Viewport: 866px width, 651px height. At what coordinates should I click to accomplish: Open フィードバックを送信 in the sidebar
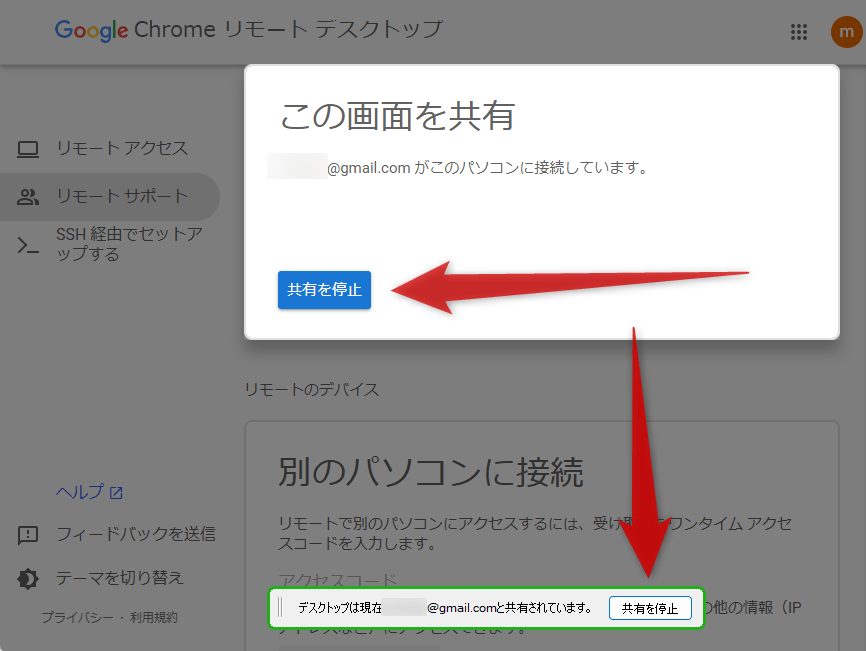117,534
